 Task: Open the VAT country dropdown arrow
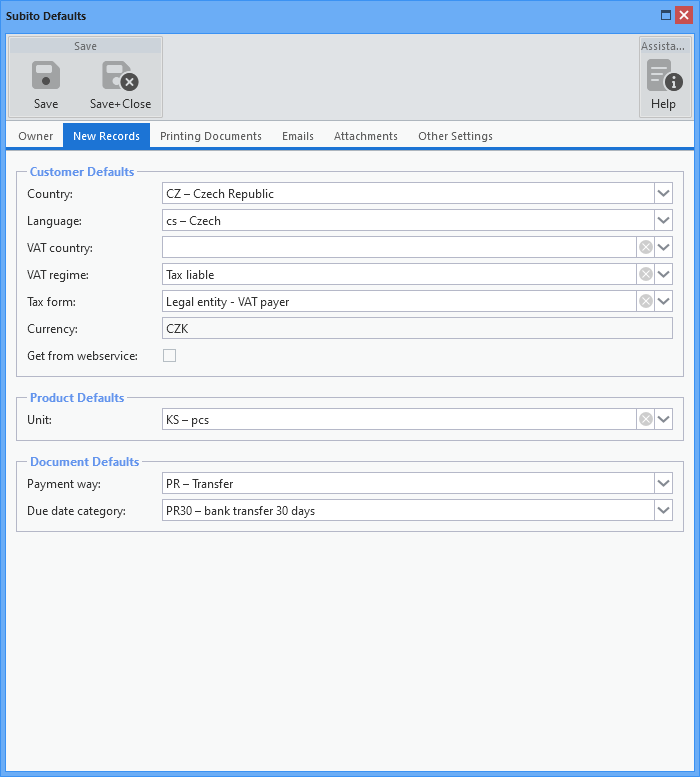tap(663, 247)
